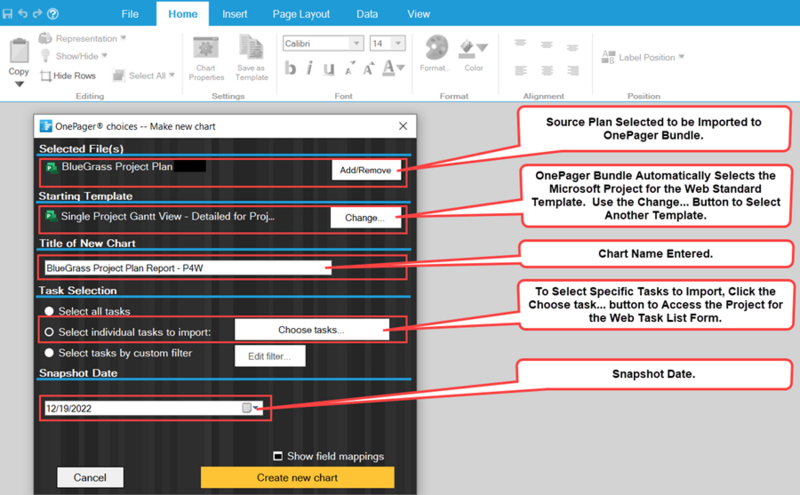The height and width of the screenshot is (495, 800).
Task: Switch to the View ribbon tab
Action: tap(418, 14)
